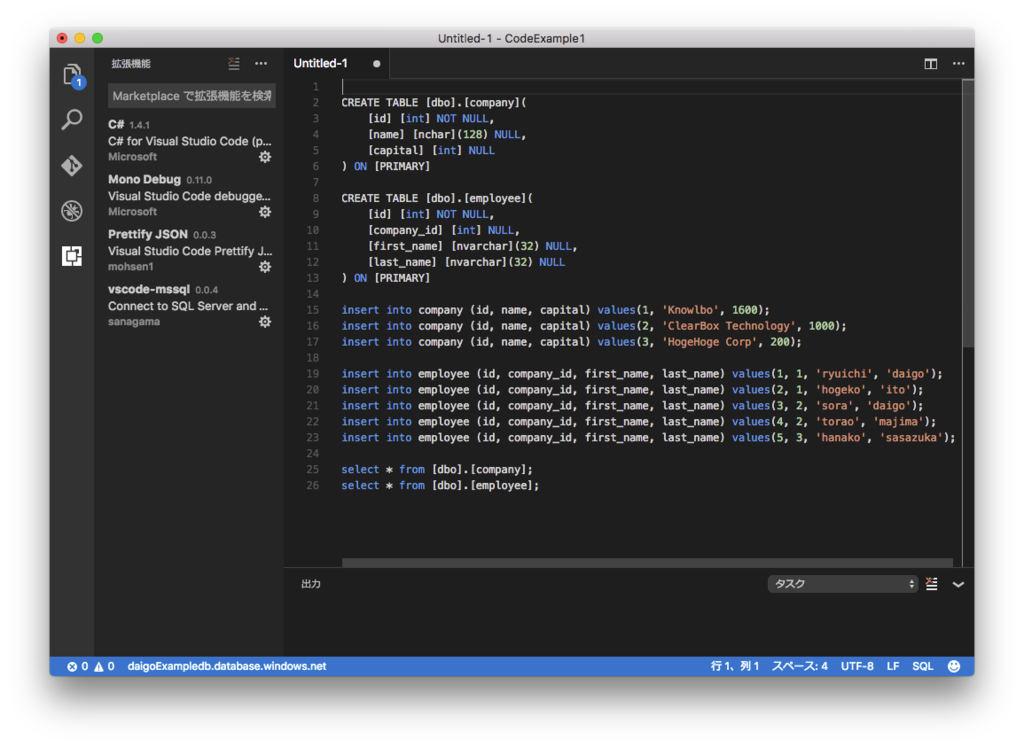
Task: Open the Source Control git view
Action: pyautogui.click(x=72, y=165)
